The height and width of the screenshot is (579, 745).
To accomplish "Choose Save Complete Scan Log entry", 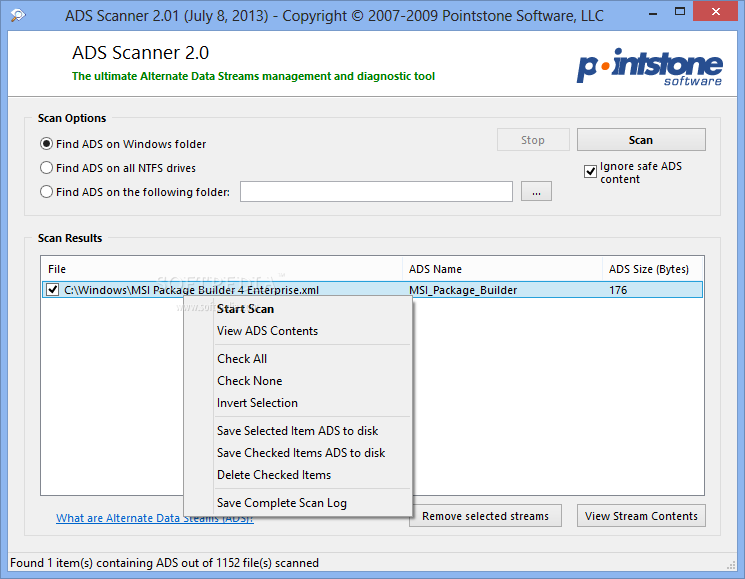I will pos(297,503).
